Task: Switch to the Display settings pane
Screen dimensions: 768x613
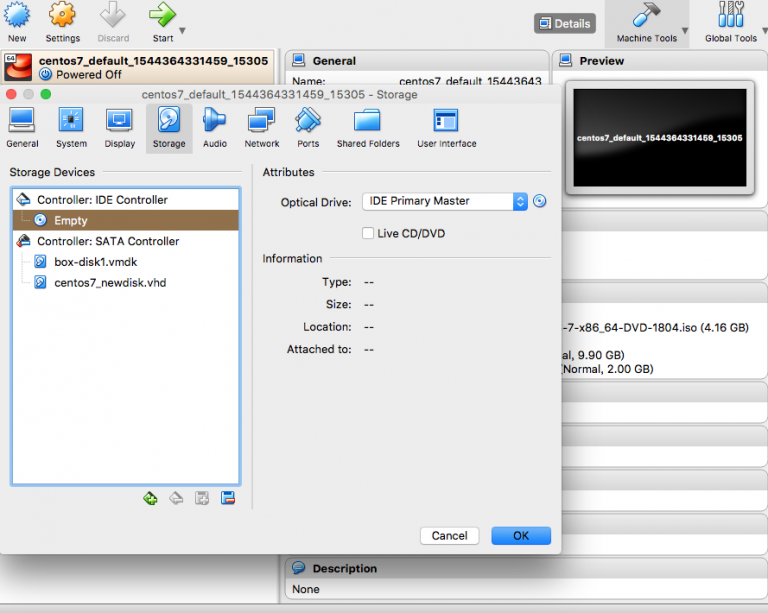Action: click(119, 127)
